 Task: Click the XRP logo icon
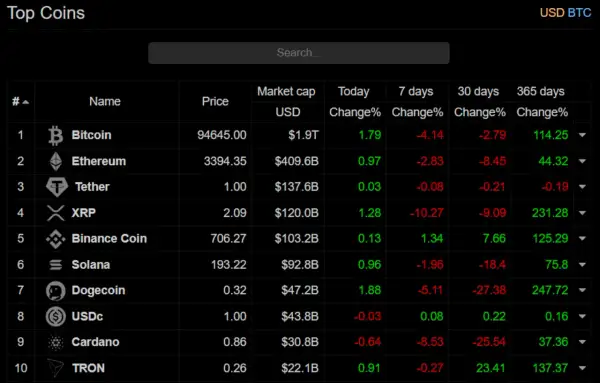pyautogui.click(x=56, y=213)
